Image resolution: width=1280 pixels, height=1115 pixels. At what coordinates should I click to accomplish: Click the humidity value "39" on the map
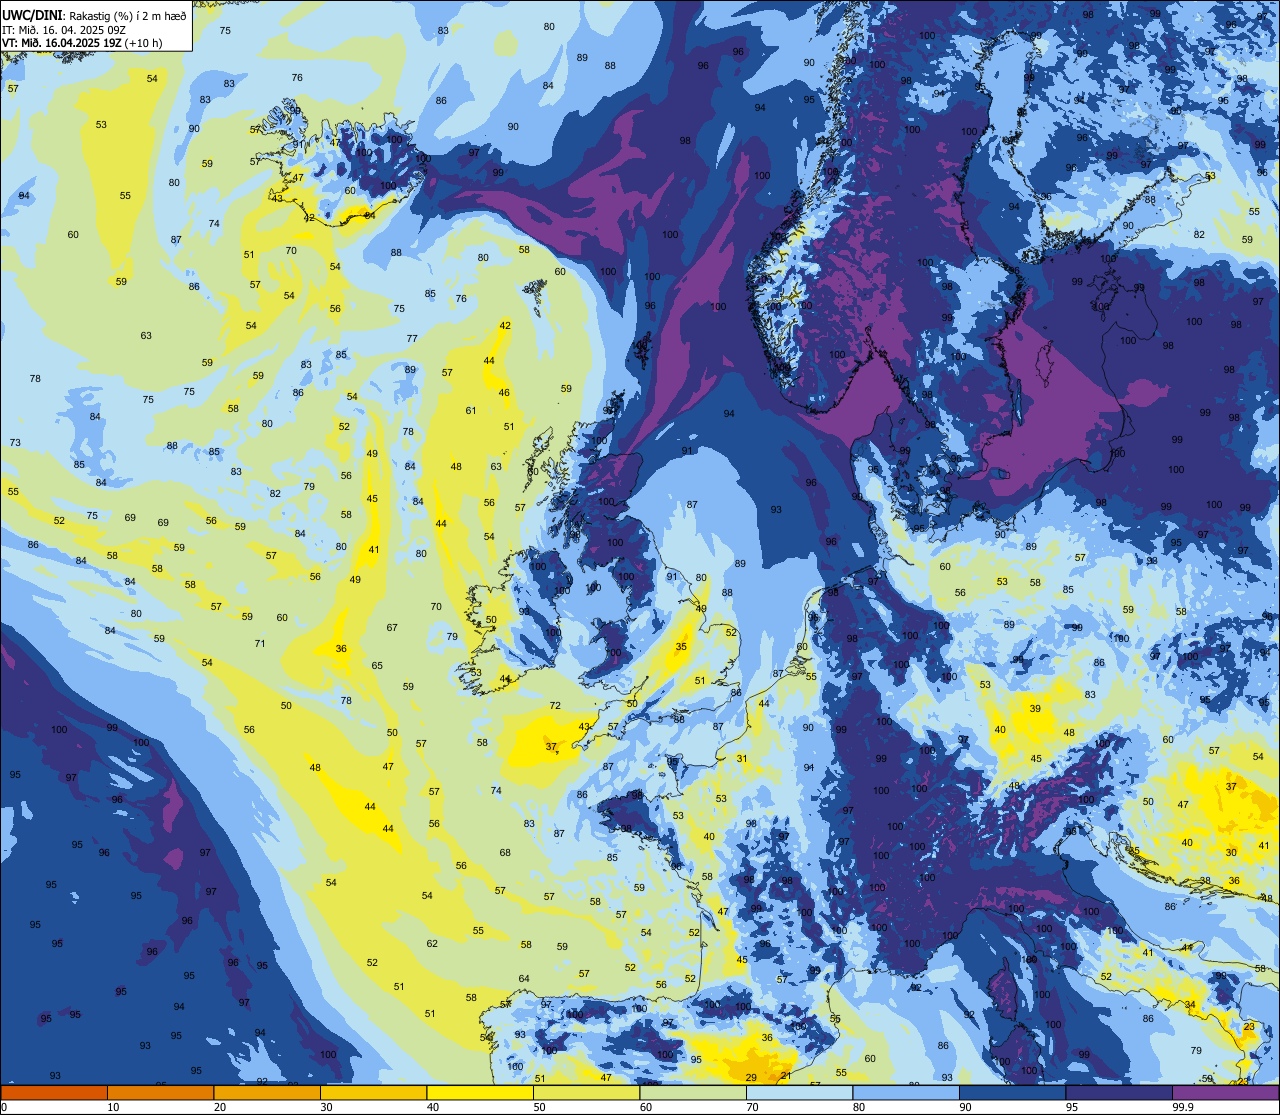point(1036,709)
